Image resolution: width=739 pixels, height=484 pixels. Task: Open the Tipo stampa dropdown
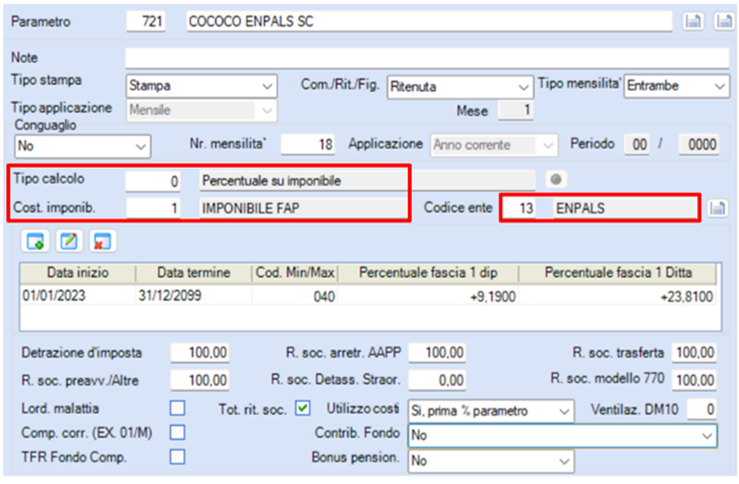pos(202,86)
